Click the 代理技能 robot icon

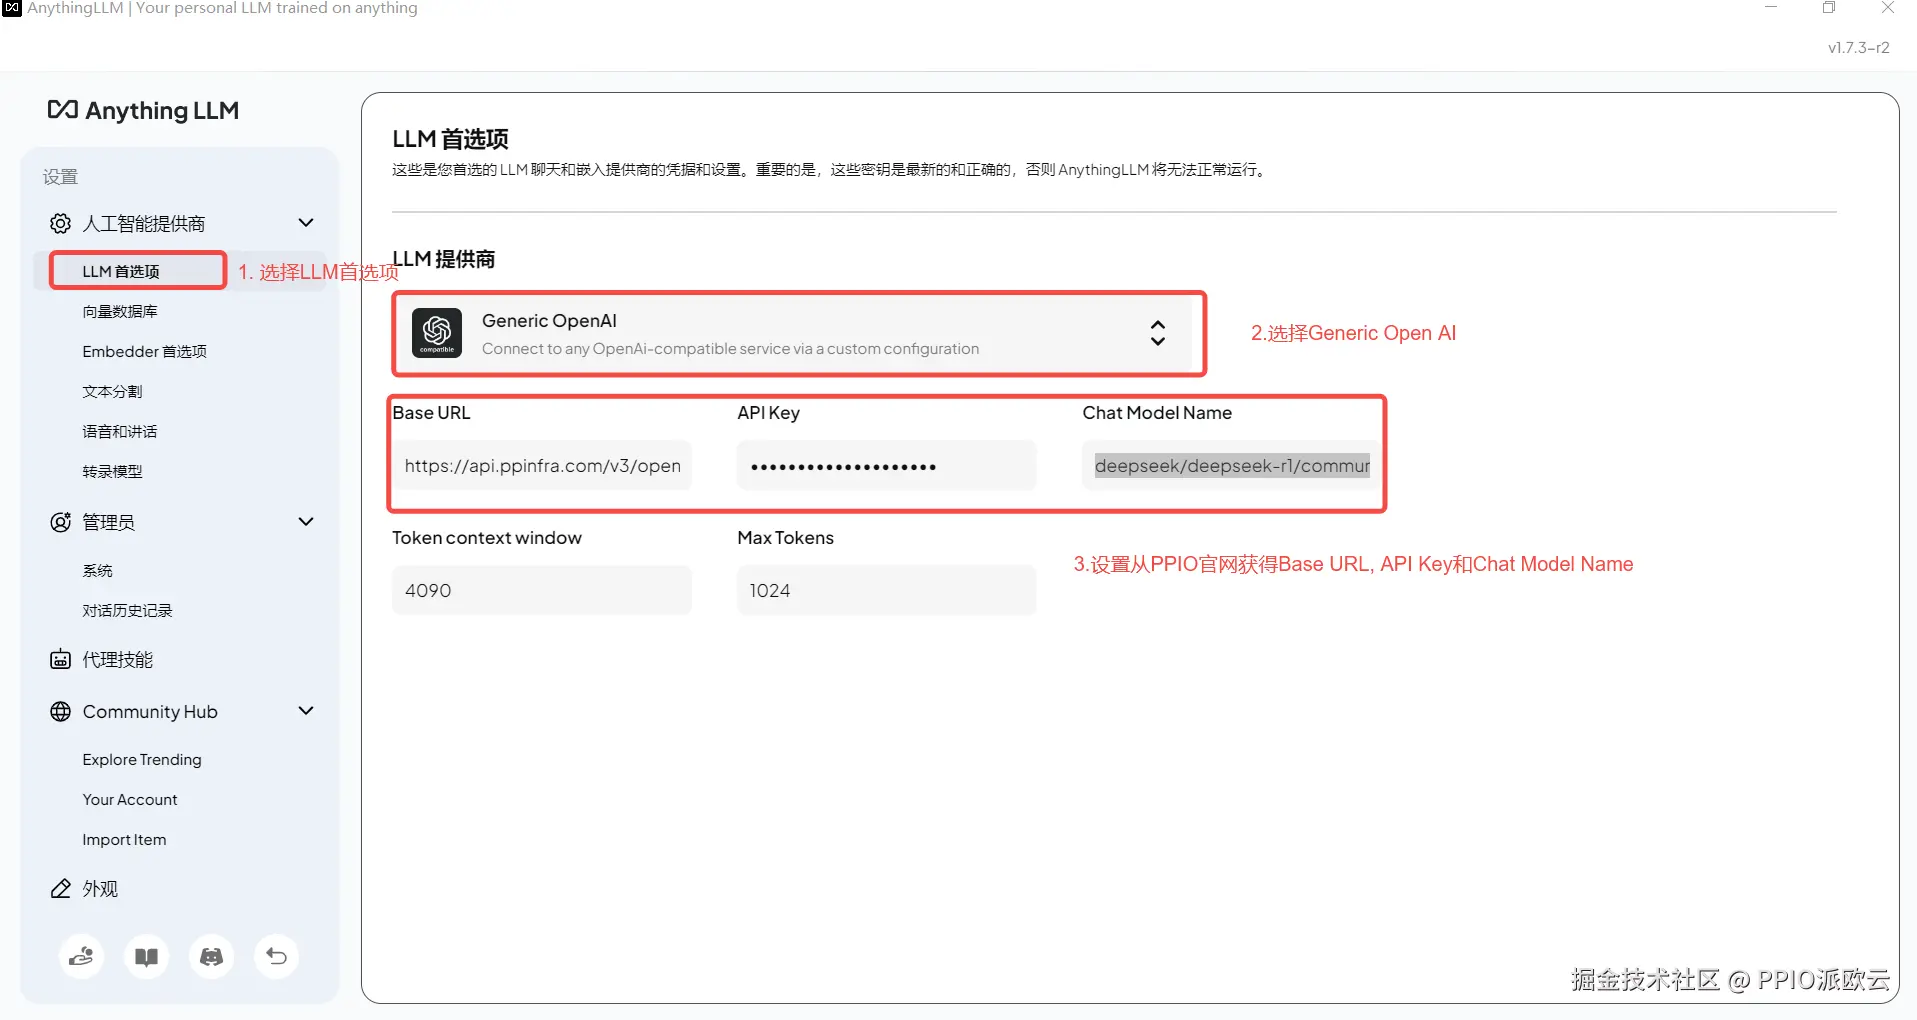(60, 659)
